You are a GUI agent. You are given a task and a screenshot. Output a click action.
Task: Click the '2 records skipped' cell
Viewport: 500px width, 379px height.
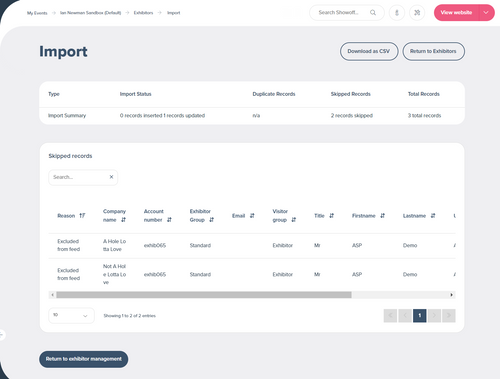pos(352,115)
